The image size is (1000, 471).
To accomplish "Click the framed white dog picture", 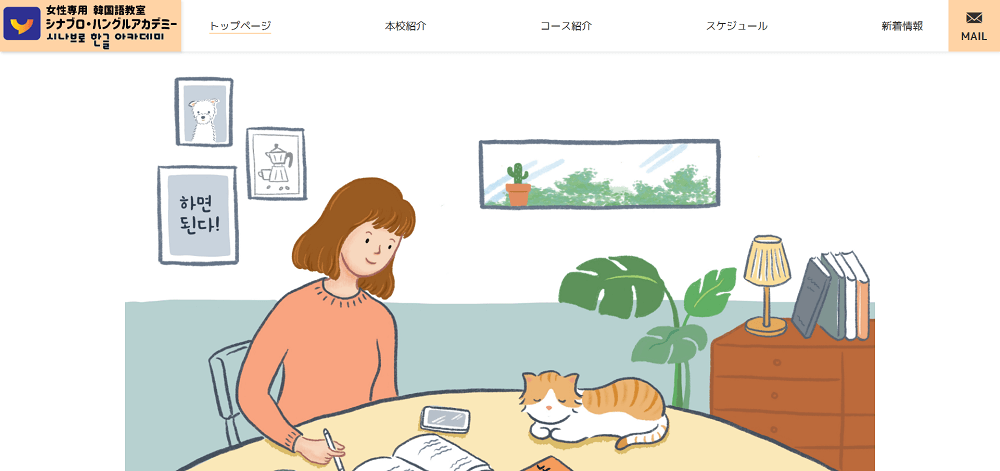I will 203,112.
